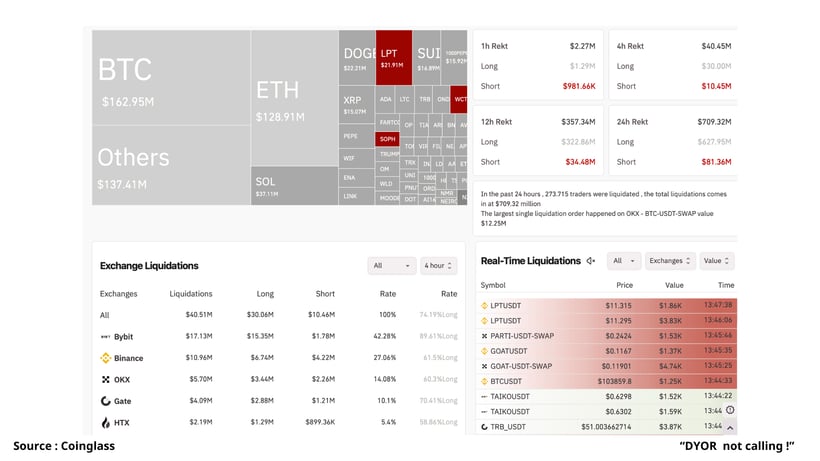Click the Liquidations column header
This screenshot has height=461, width=820.
click(x=191, y=294)
